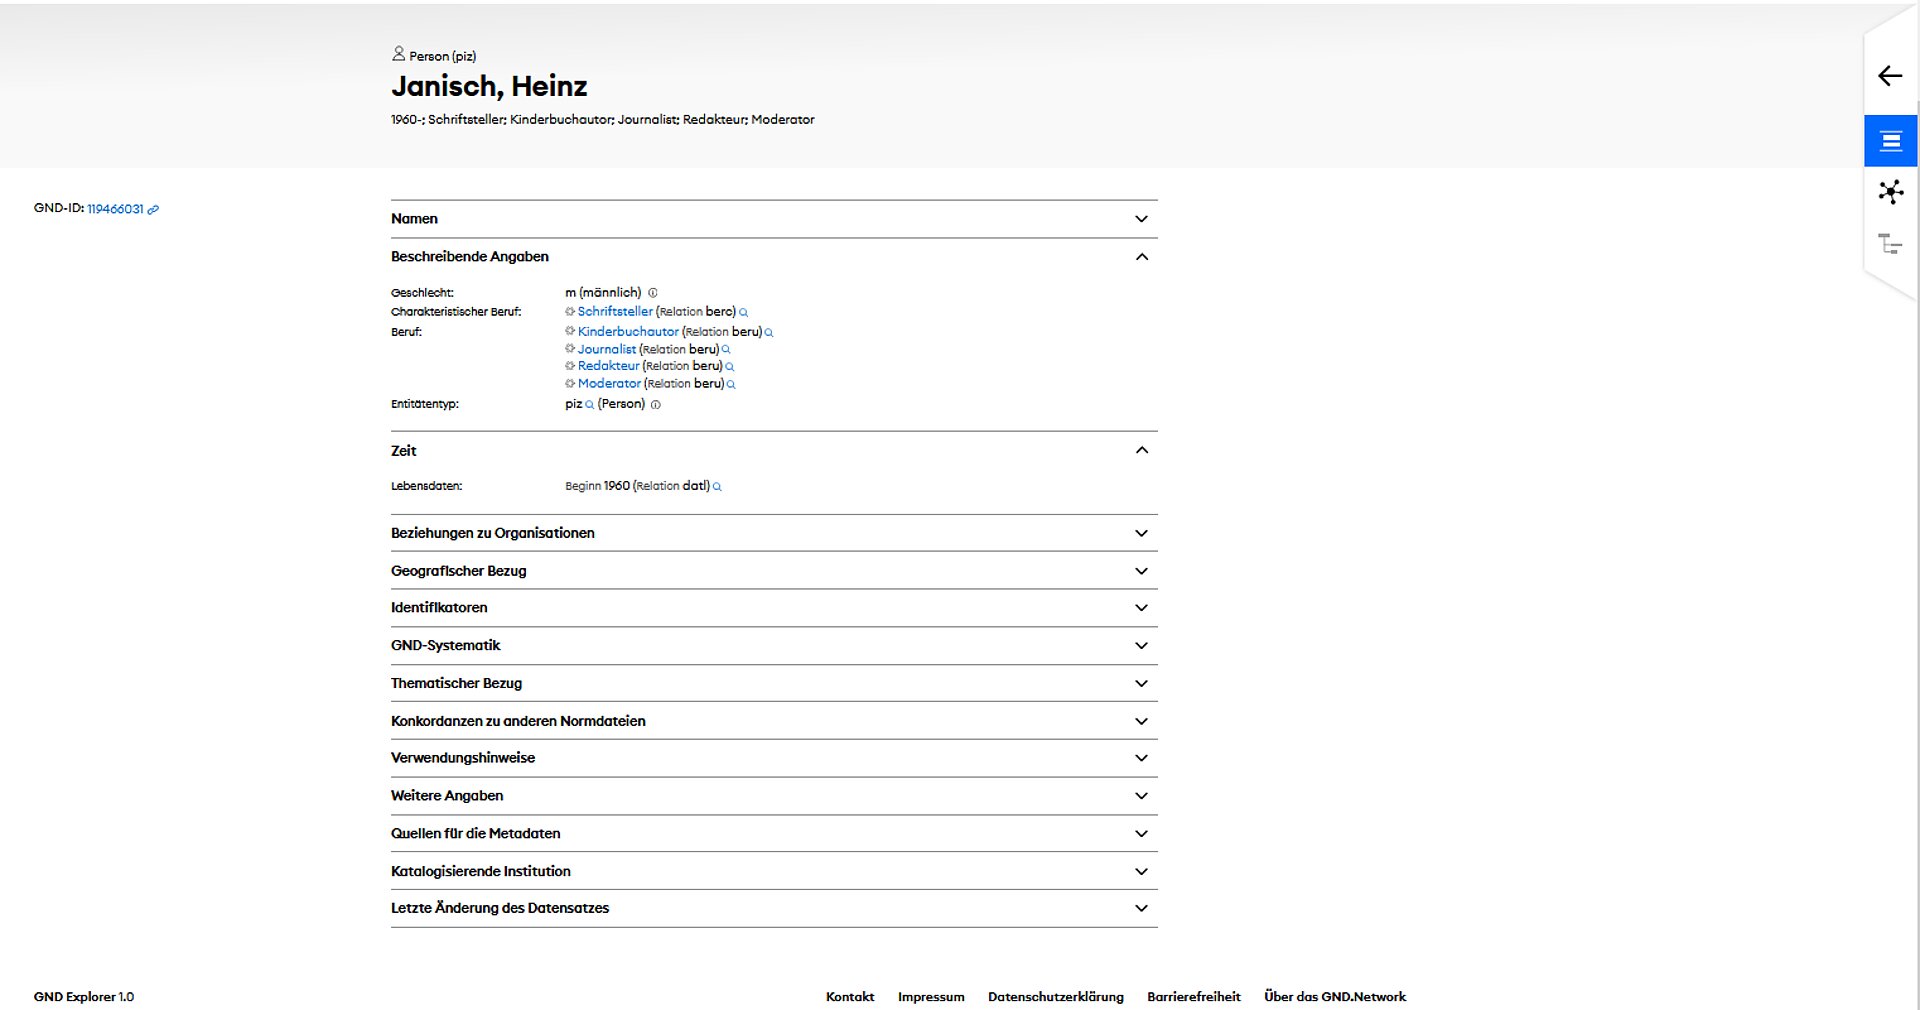The height and width of the screenshot is (1010, 1920).
Task: Click search icon next to Schriftsteller
Action: click(x=744, y=313)
